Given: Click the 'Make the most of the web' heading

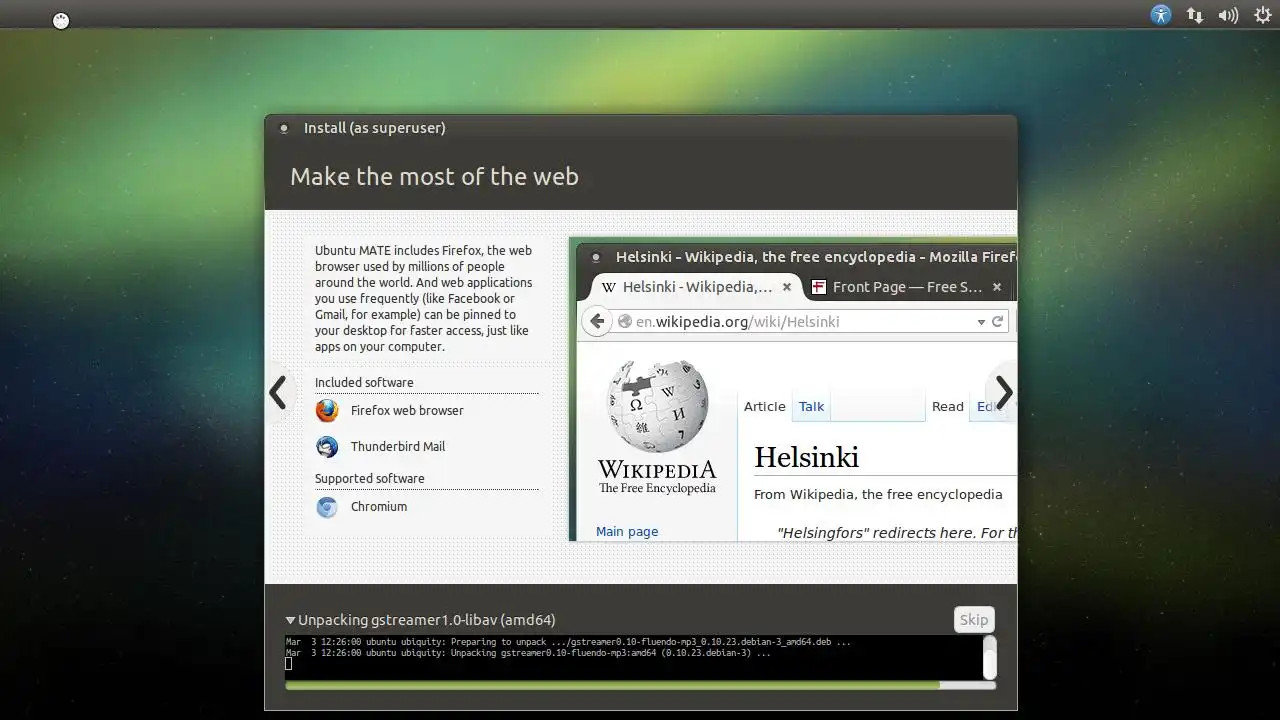Looking at the screenshot, I should pos(434,177).
